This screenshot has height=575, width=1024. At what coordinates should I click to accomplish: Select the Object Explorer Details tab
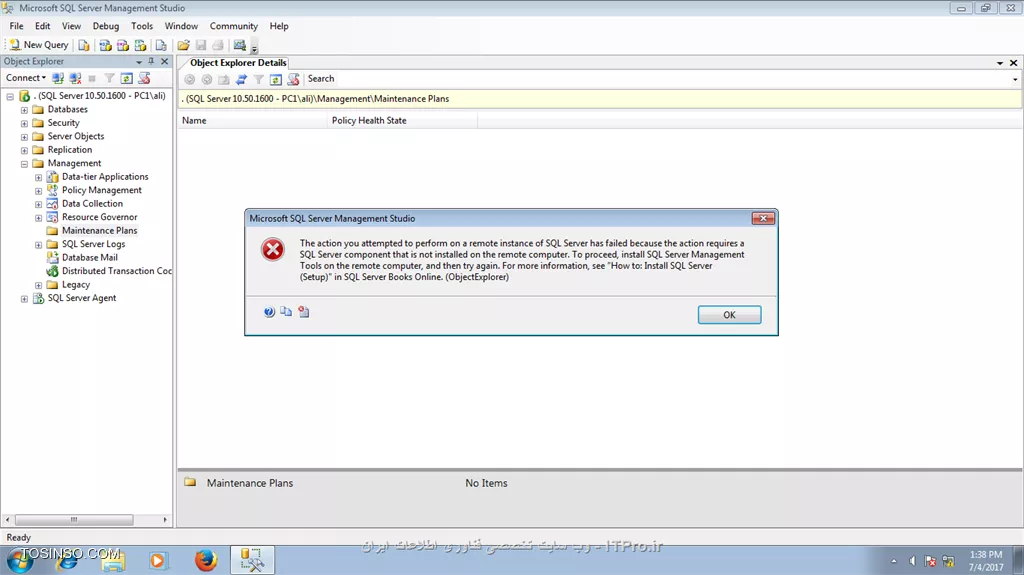(238, 63)
